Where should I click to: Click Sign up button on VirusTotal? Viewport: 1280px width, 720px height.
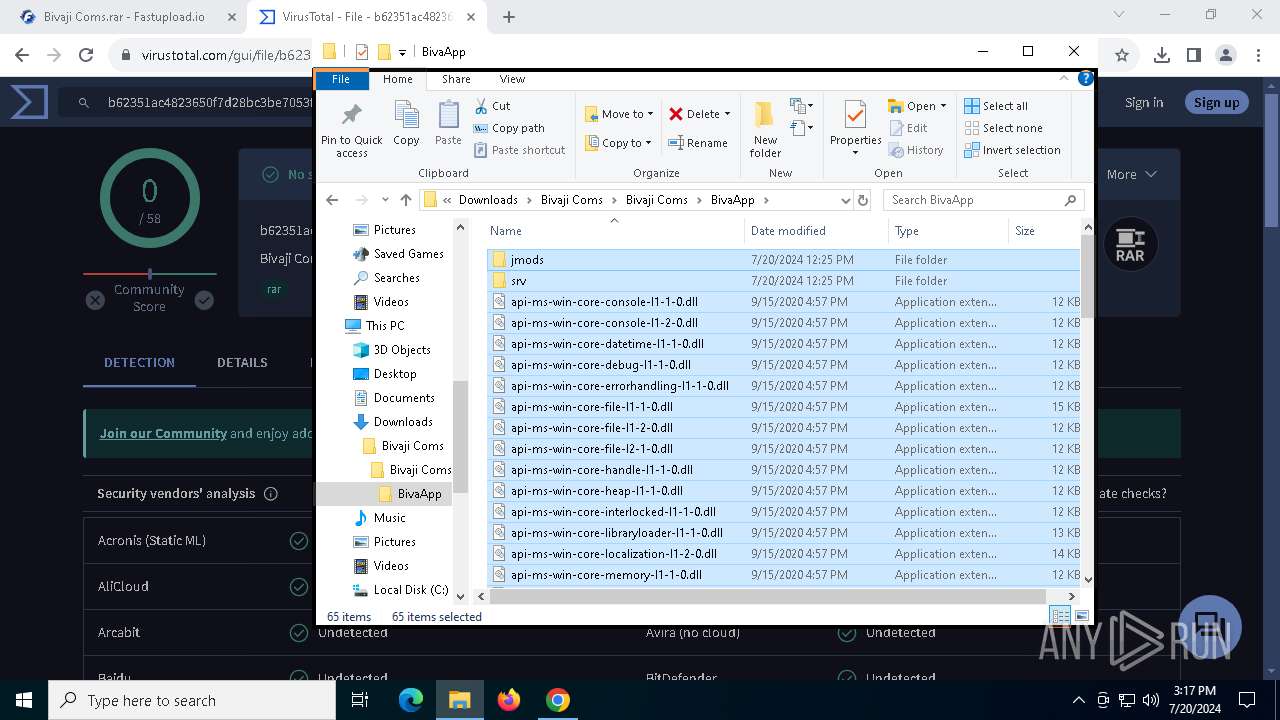[x=1216, y=102]
